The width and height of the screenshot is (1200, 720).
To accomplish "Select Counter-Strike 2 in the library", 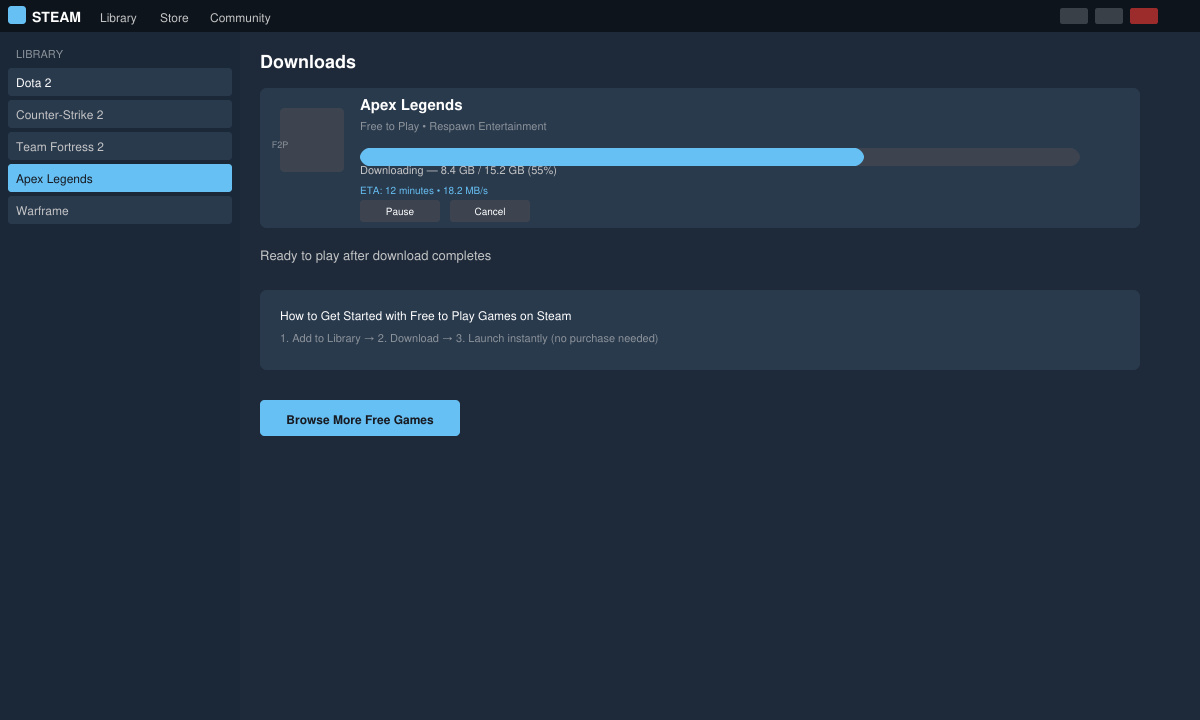I will pos(120,114).
